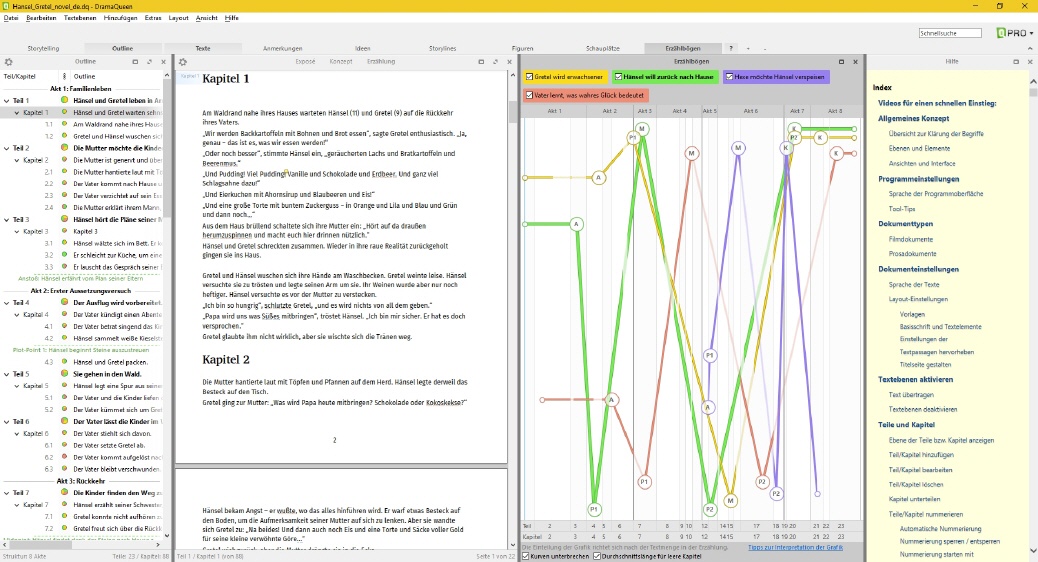Viewport: 1038px width, 562px height.
Task: Close the Outline panel
Action: (165, 62)
